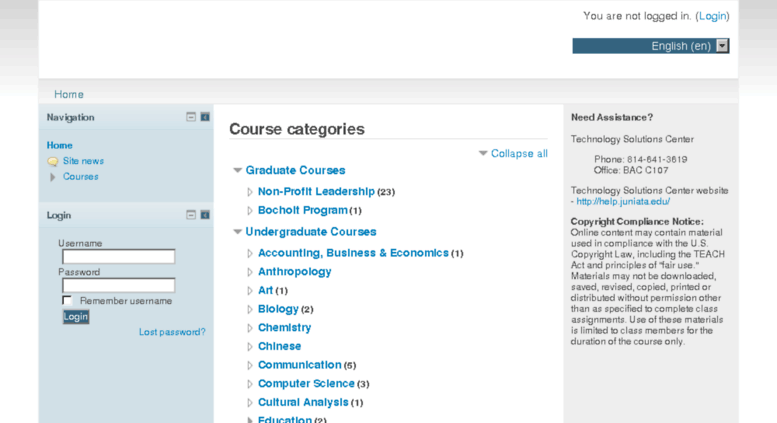The width and height of the screenshot is (777, 423).
Task: Open the English (en) language dropdown
Action: point(651,46)
